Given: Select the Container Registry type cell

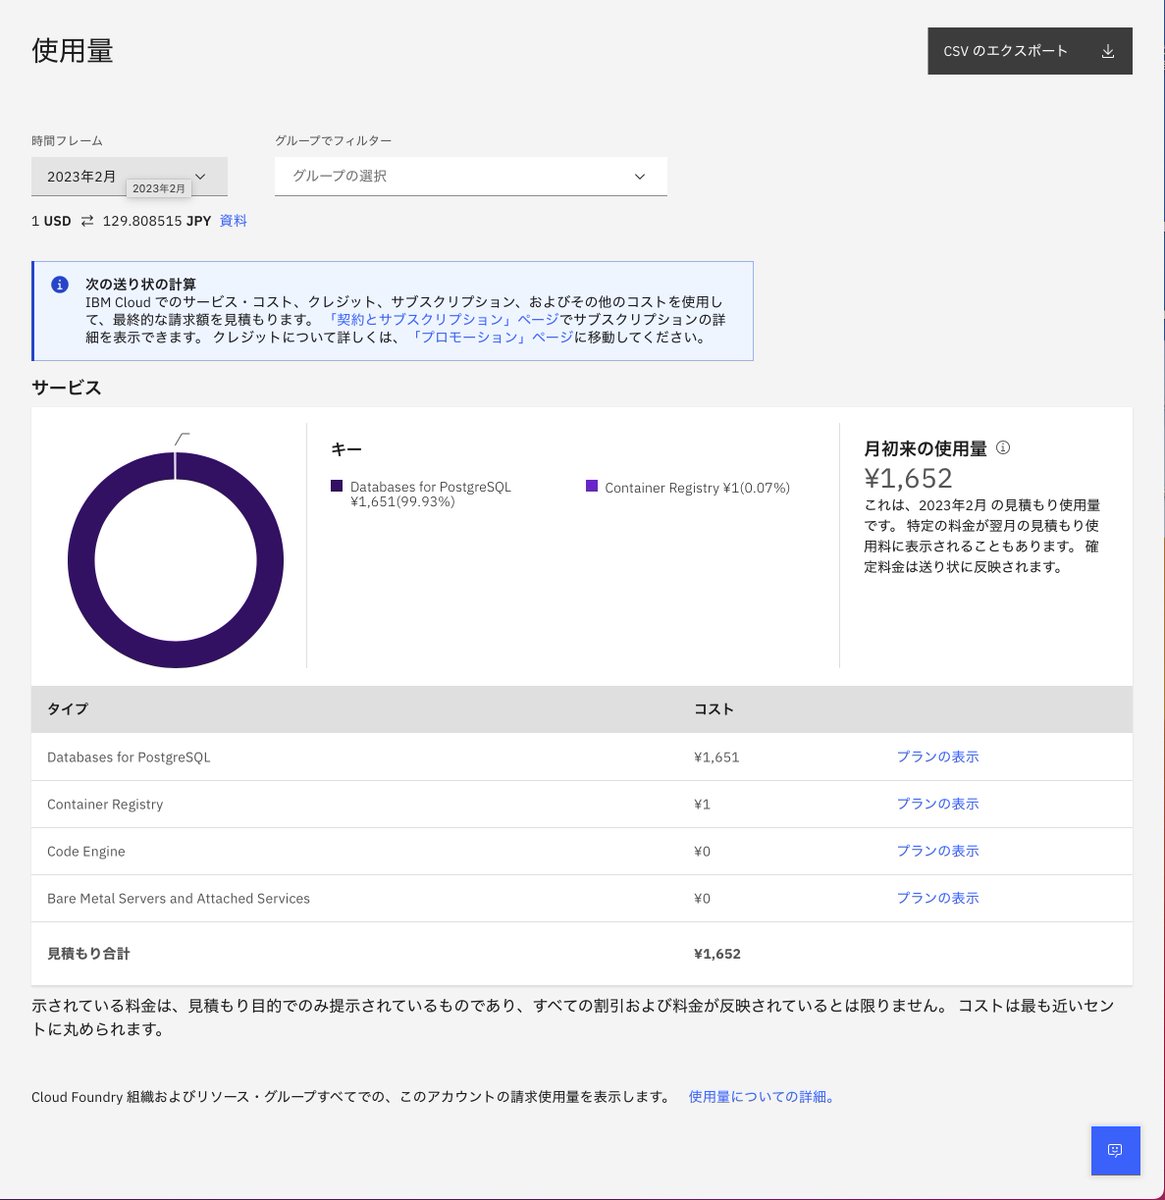Looking at the screenshot, I should [105, 804].
